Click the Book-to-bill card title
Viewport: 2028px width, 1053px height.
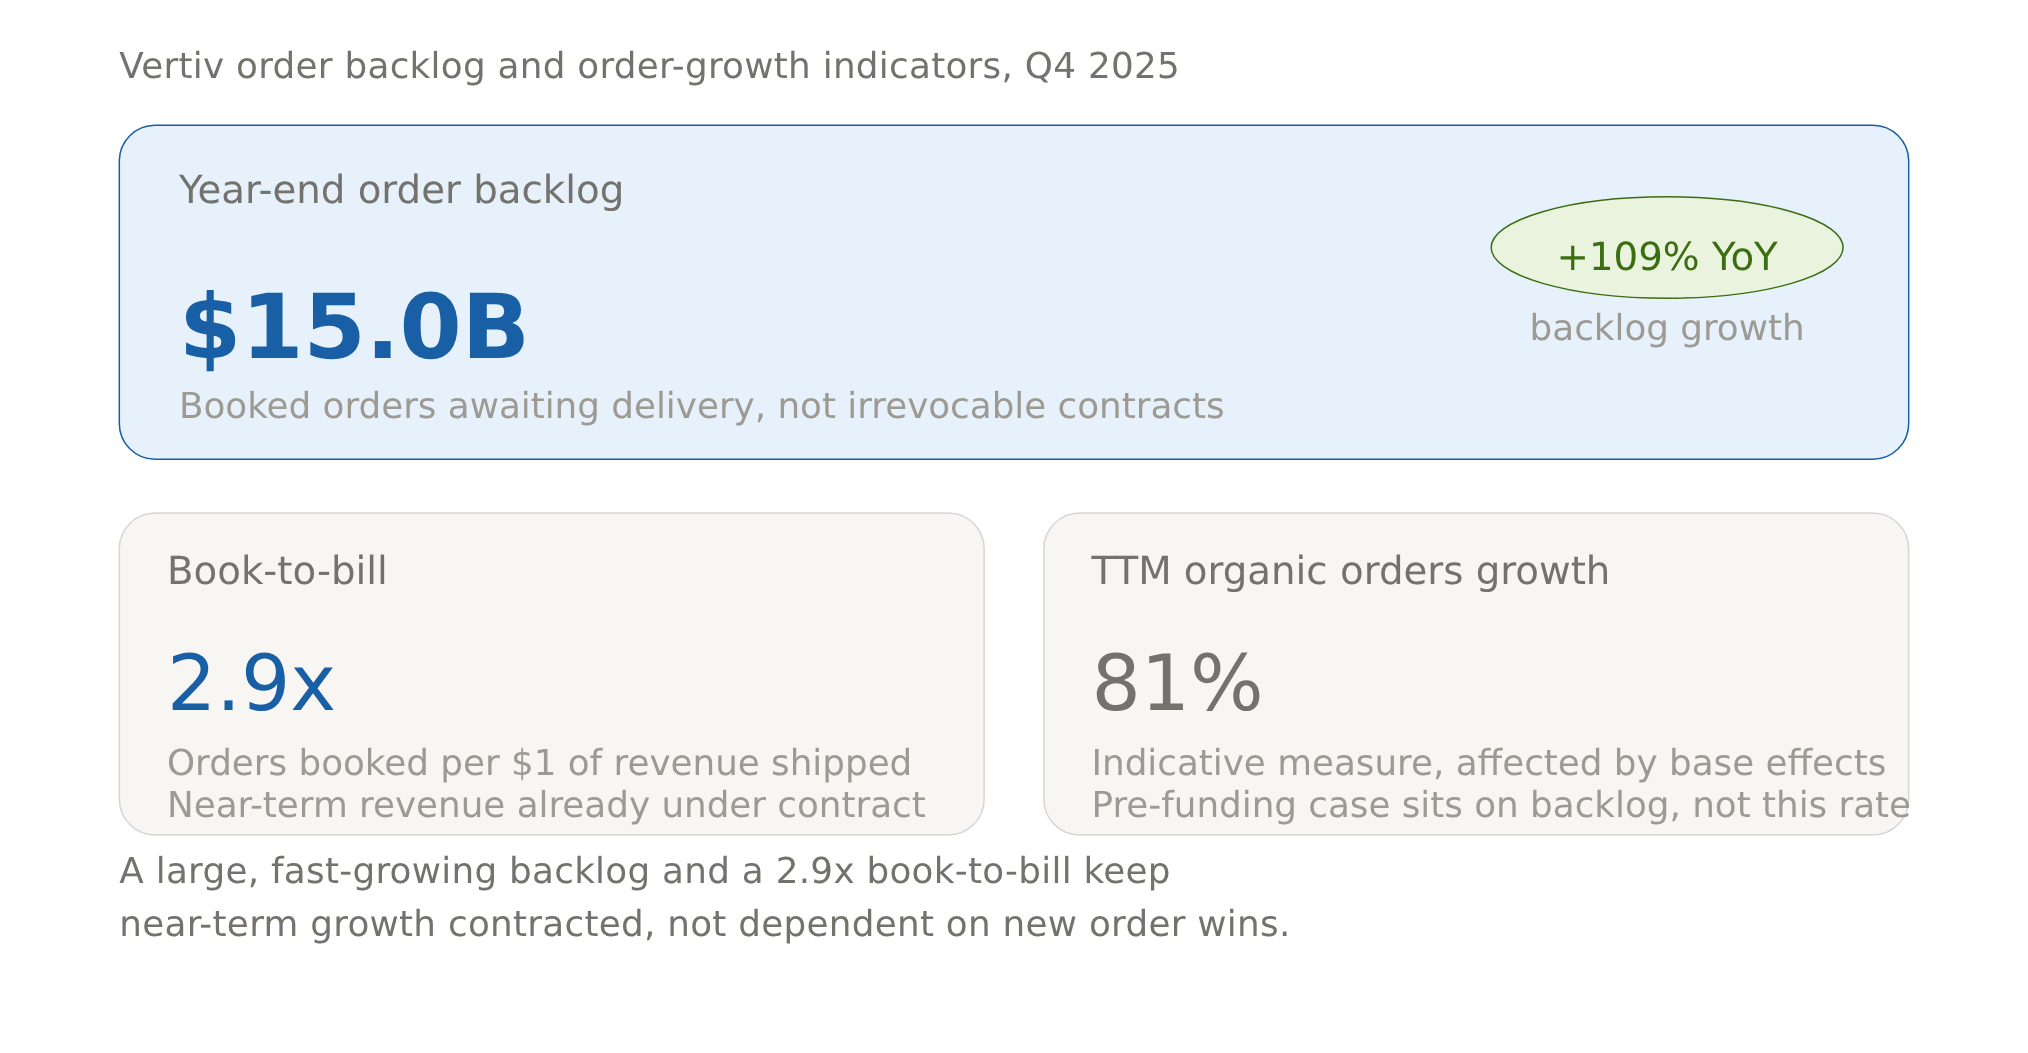[x=277, y=571]
